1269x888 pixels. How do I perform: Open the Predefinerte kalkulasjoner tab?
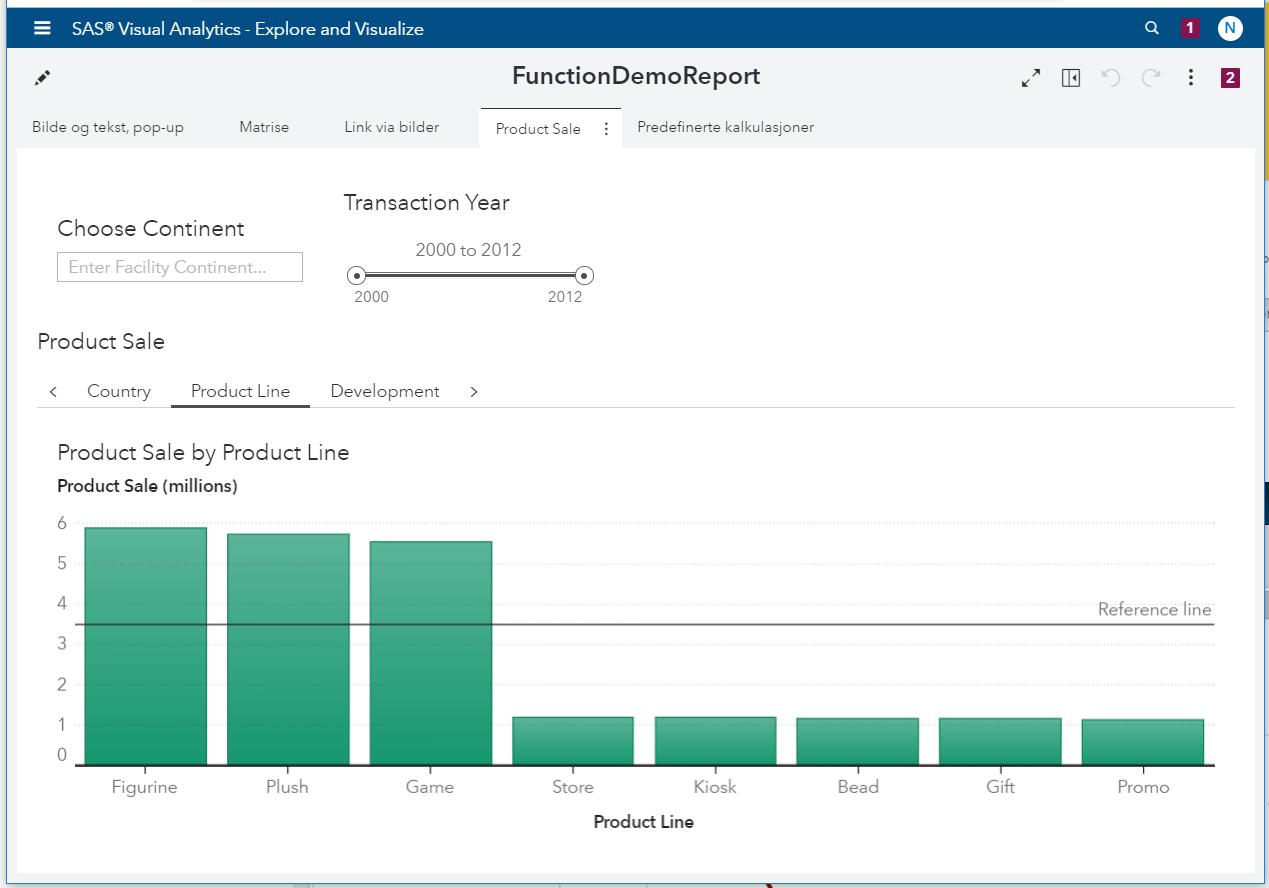click(x=727, y=127)
